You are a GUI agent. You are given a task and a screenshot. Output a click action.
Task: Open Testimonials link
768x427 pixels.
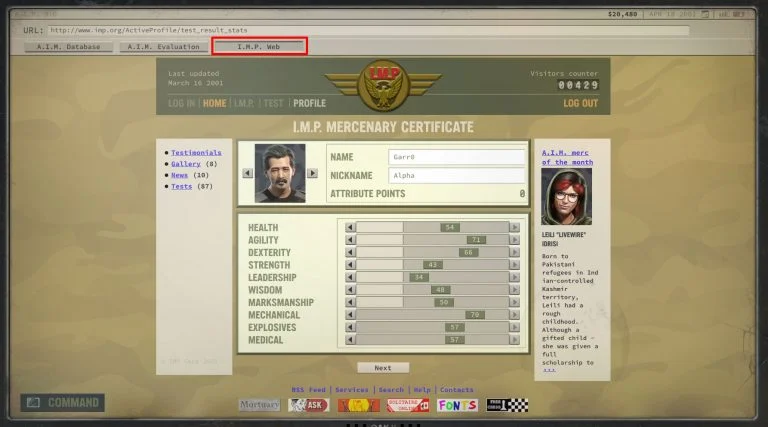tap(196, 153)
